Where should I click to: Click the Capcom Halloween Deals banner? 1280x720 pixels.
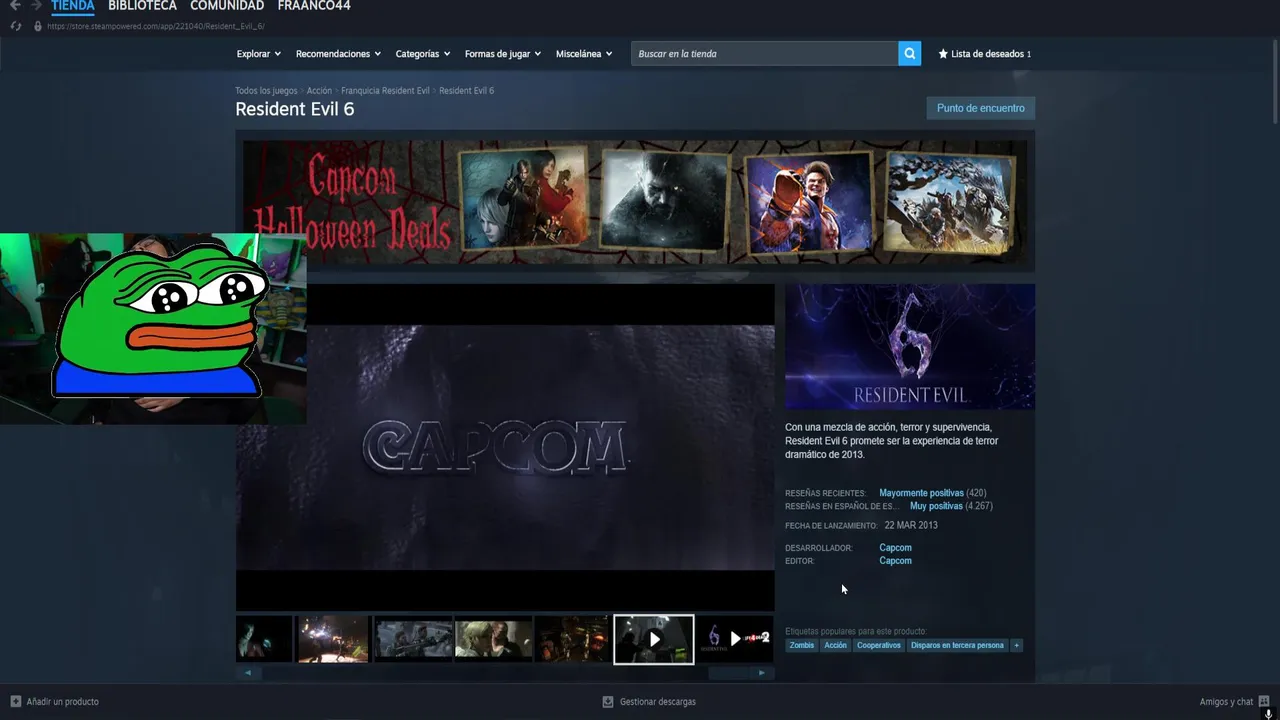[x=635, y=203]
